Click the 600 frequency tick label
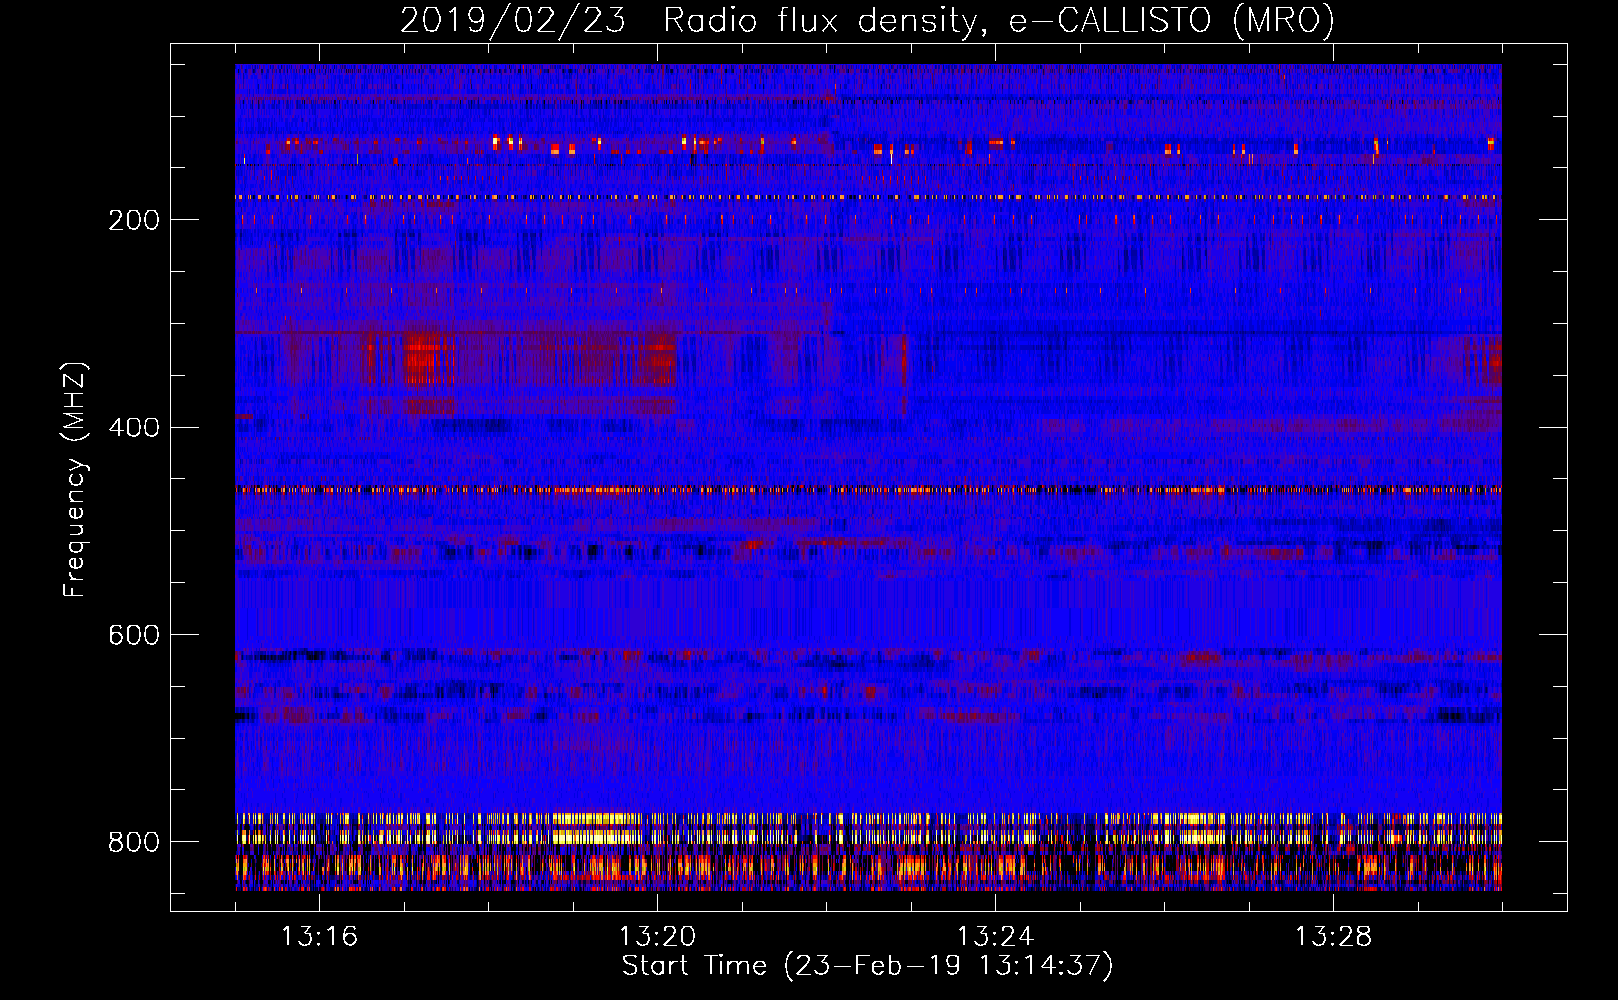 134,635
